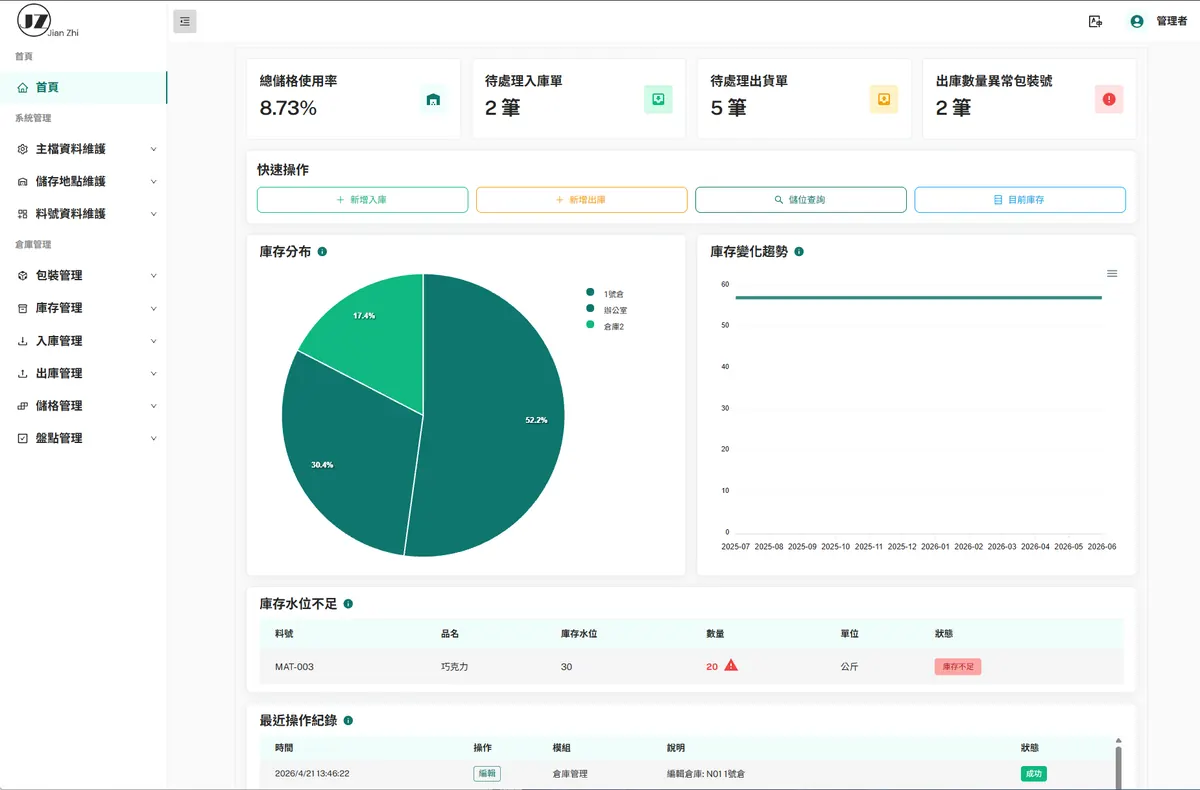Viewport: 1200px width, 790px height.
Task: Open 盤點管理 menu item
Action: coord(83,438)
